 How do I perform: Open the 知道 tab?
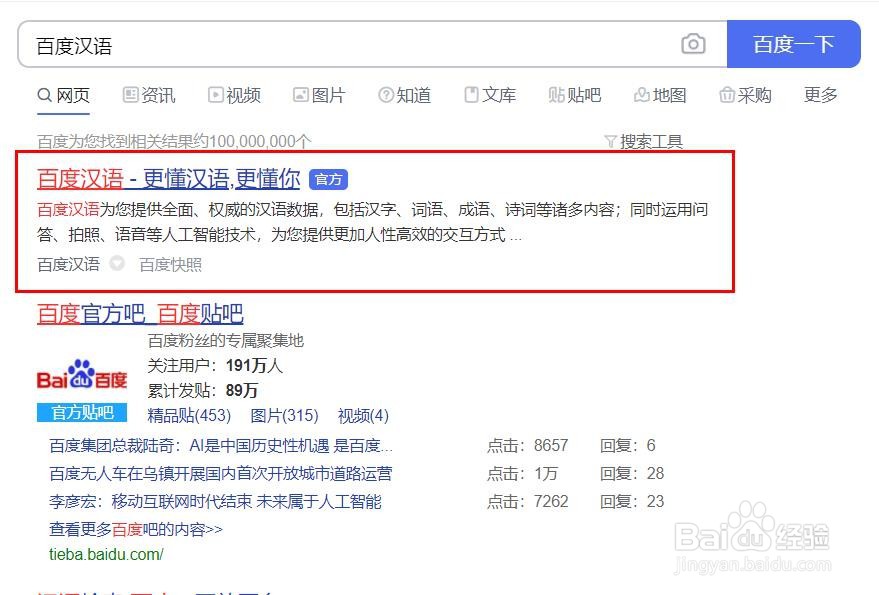(405, 95)
